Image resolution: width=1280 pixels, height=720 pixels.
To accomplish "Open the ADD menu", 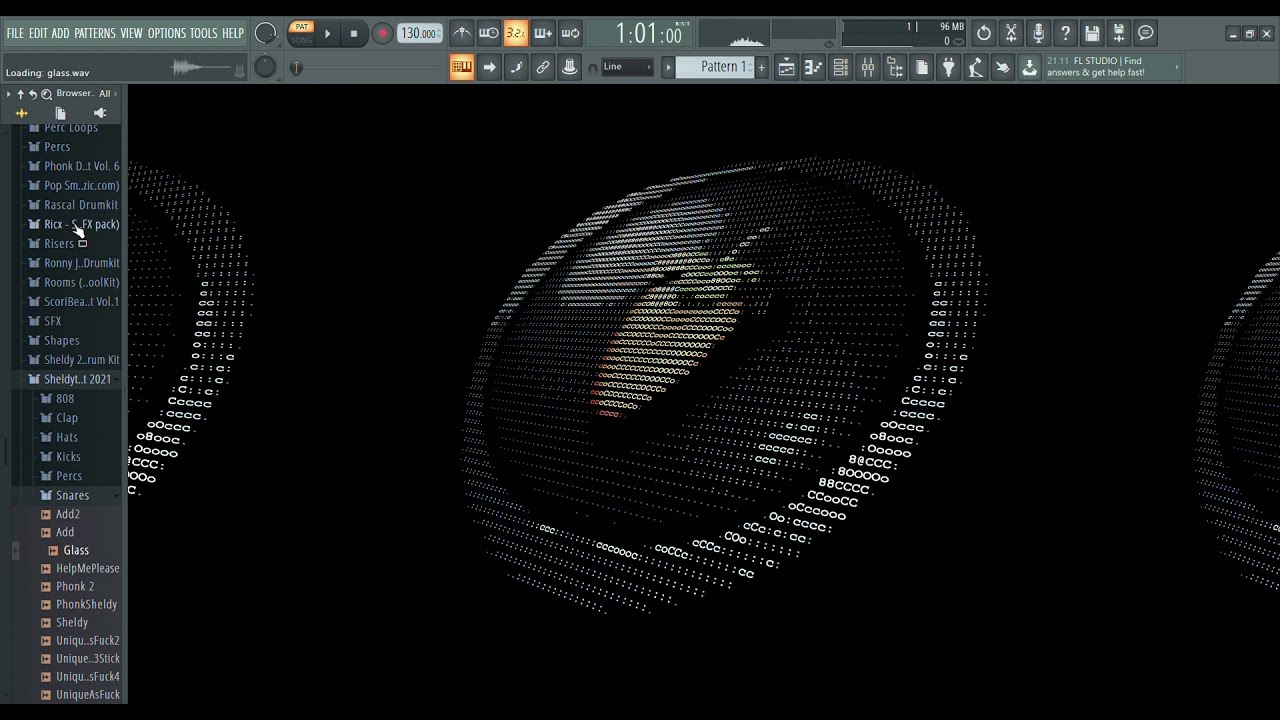I will [x=61, y=34].
